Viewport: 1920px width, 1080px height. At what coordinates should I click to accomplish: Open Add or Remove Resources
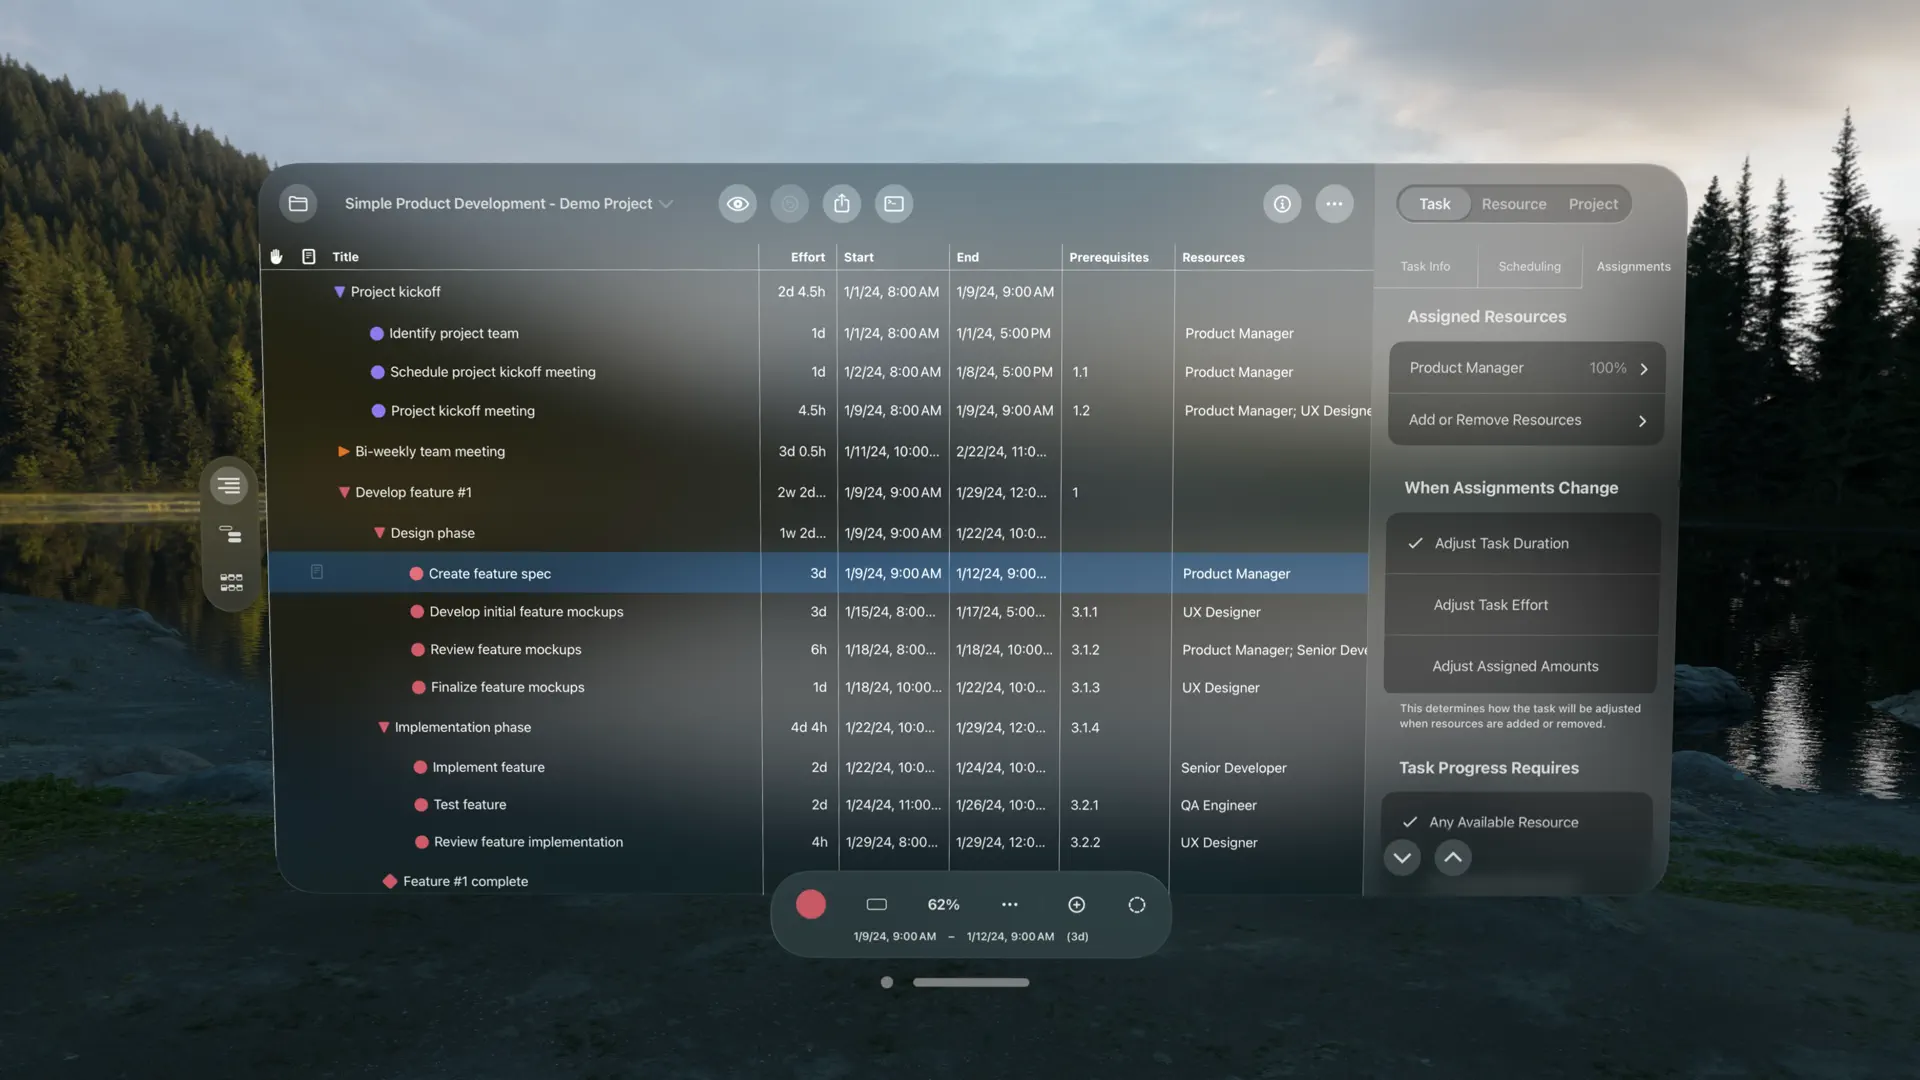click(x=1525, y=419)
